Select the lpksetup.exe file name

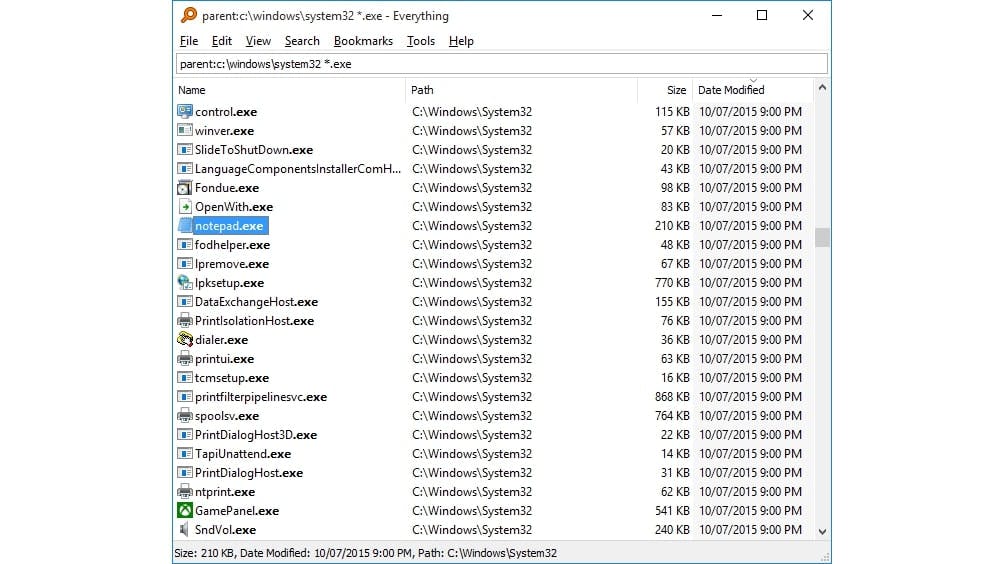point(230,283)
